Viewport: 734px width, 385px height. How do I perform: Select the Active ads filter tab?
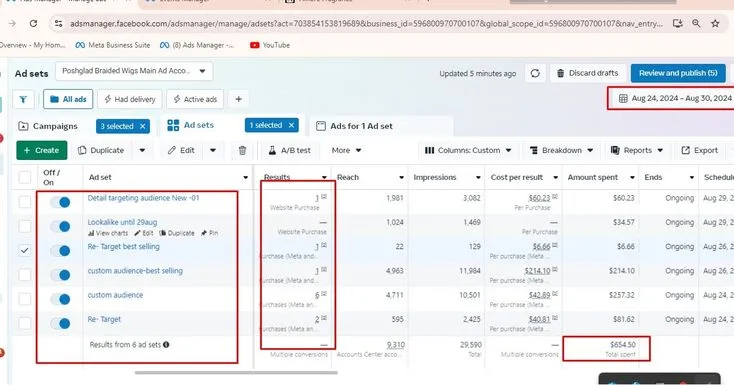click(x=195, y=99)
